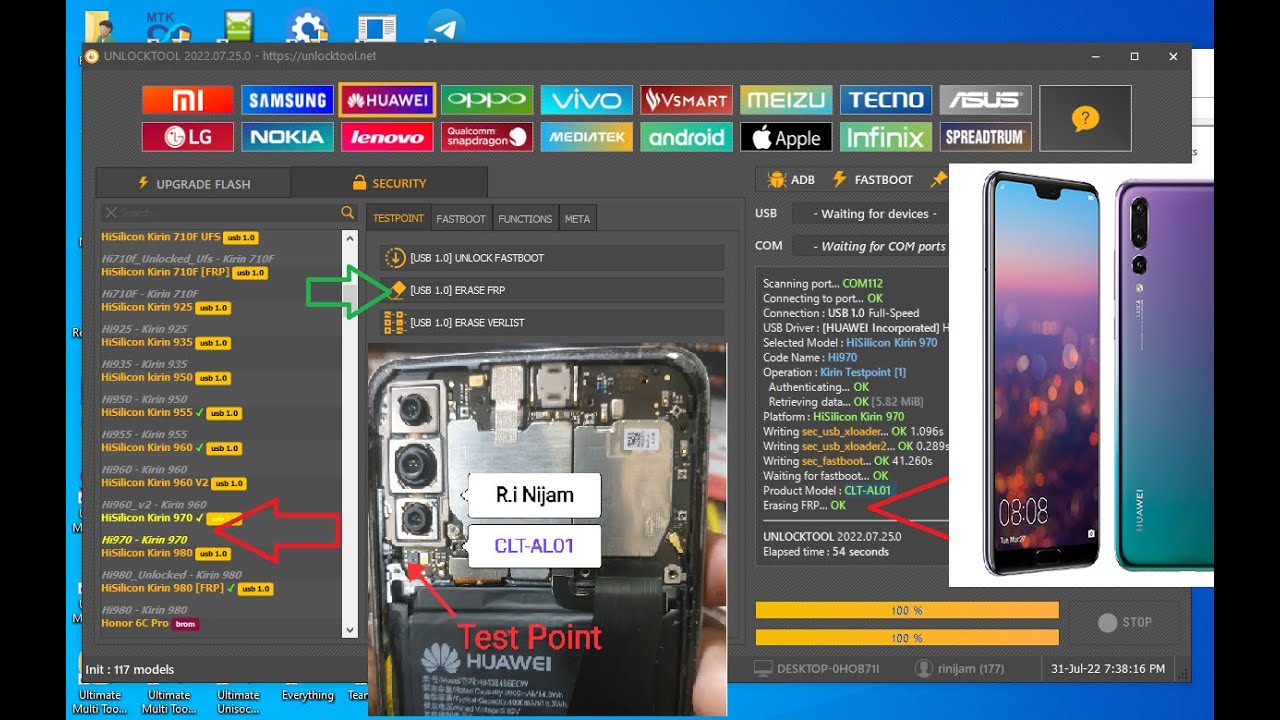
Task: Click the rinijam (177) account label
Action: tap(959, 668)
